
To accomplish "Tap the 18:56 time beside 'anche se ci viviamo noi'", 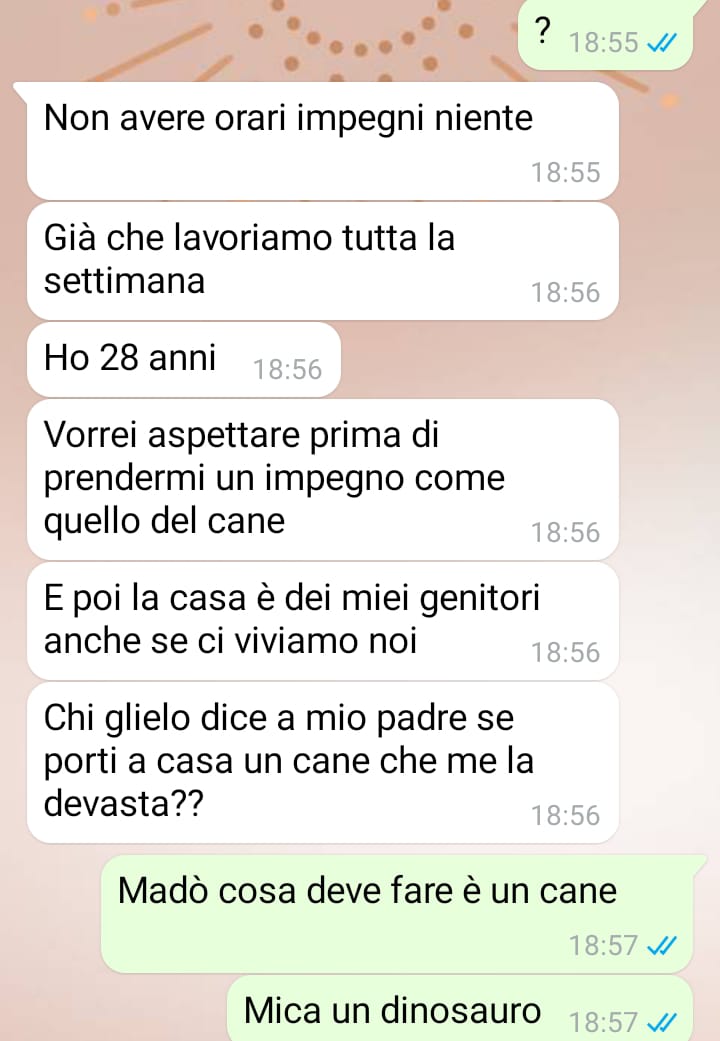I will pos(565,653).
